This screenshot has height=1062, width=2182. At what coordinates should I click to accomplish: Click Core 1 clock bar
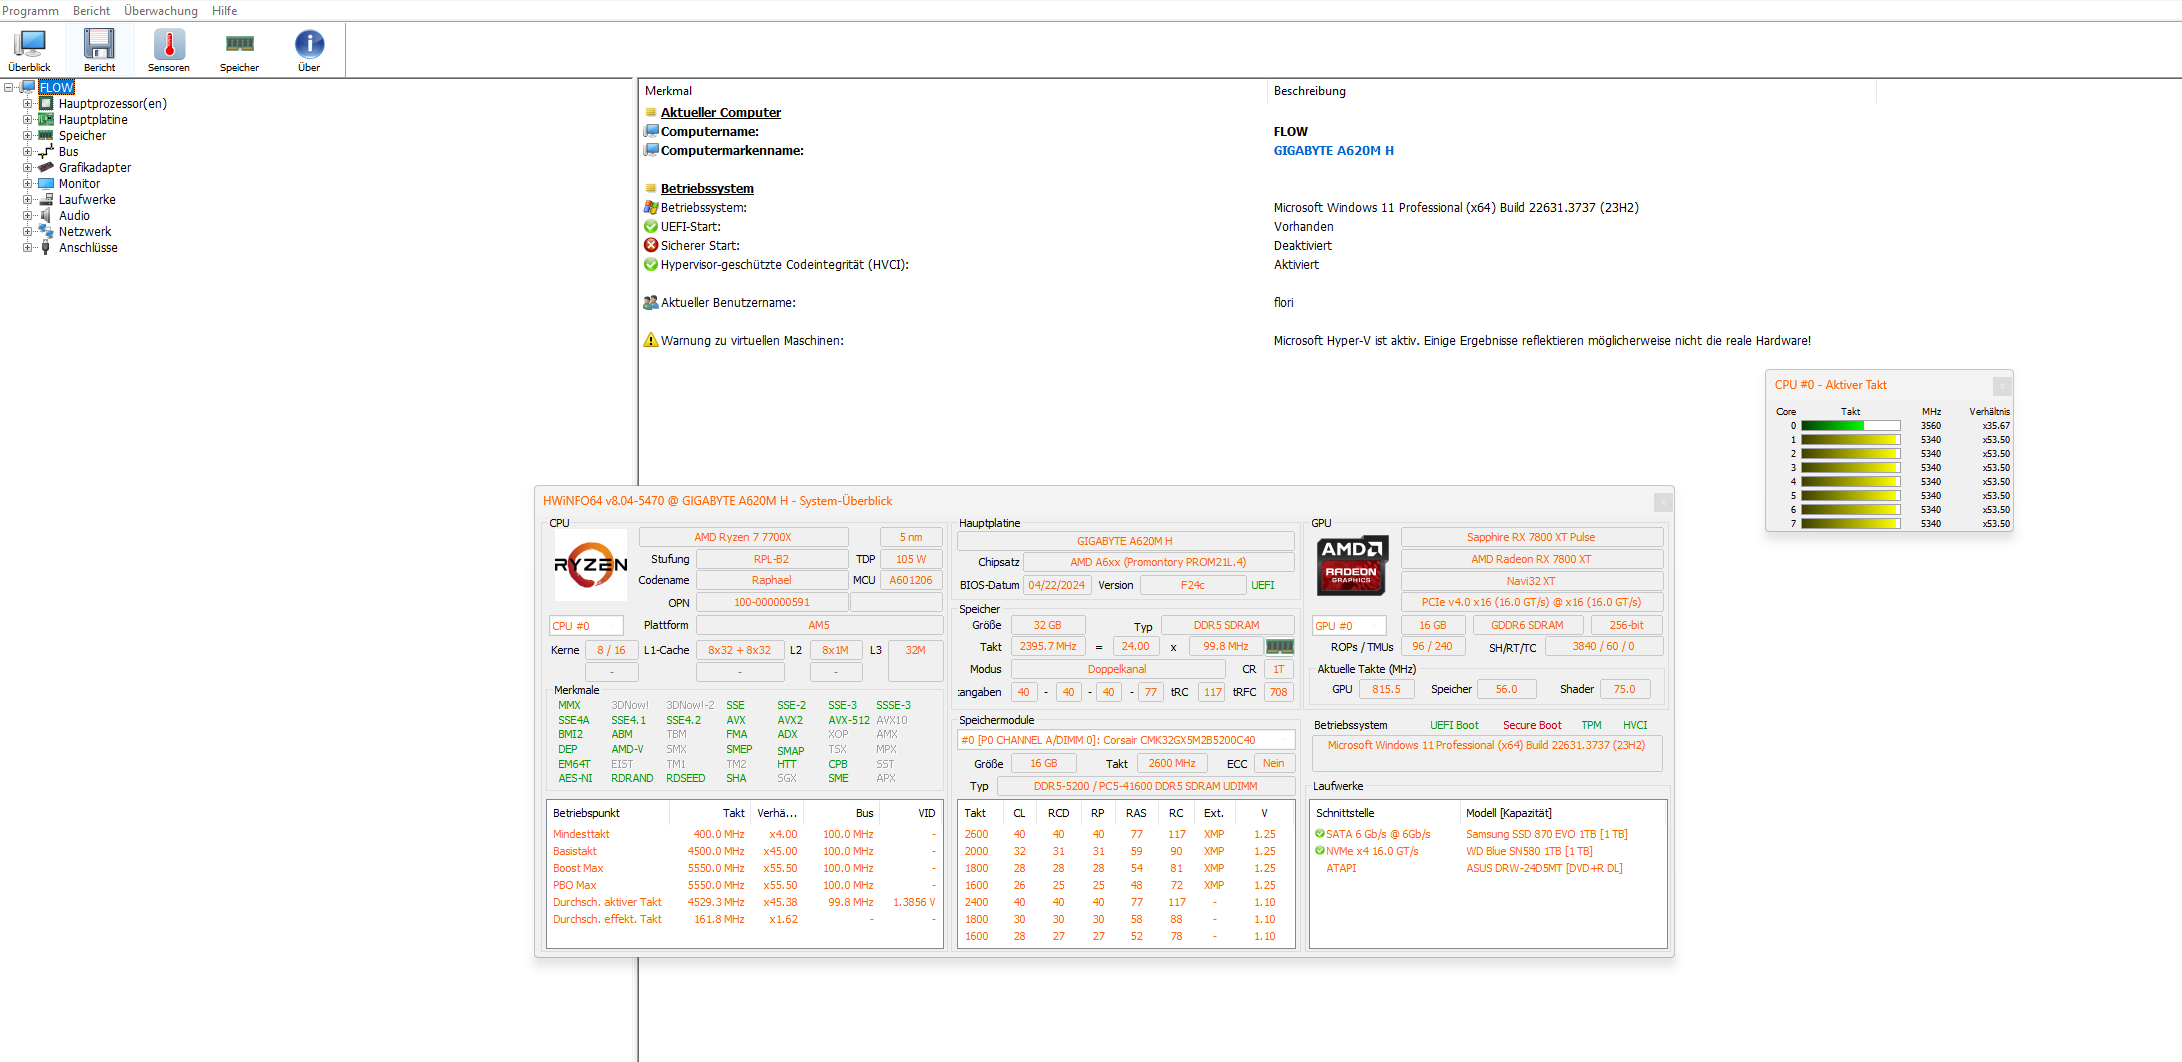pos(1851,440)
